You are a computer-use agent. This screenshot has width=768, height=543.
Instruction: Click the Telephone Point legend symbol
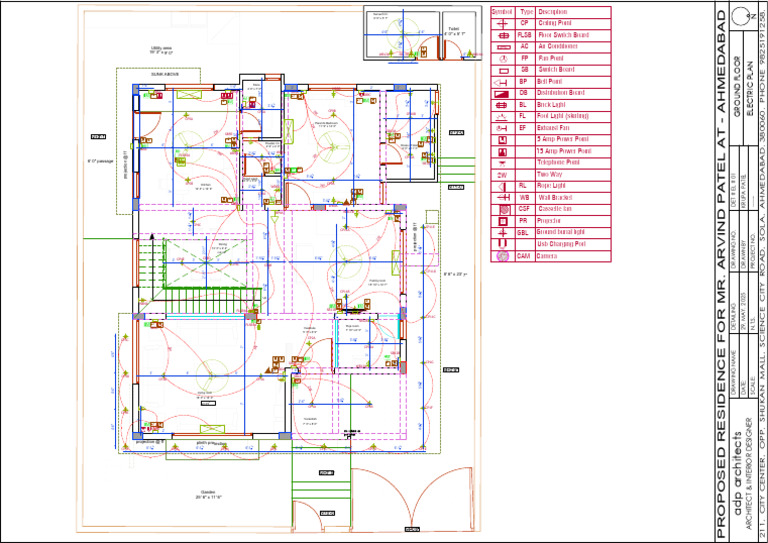click(503, 164)
